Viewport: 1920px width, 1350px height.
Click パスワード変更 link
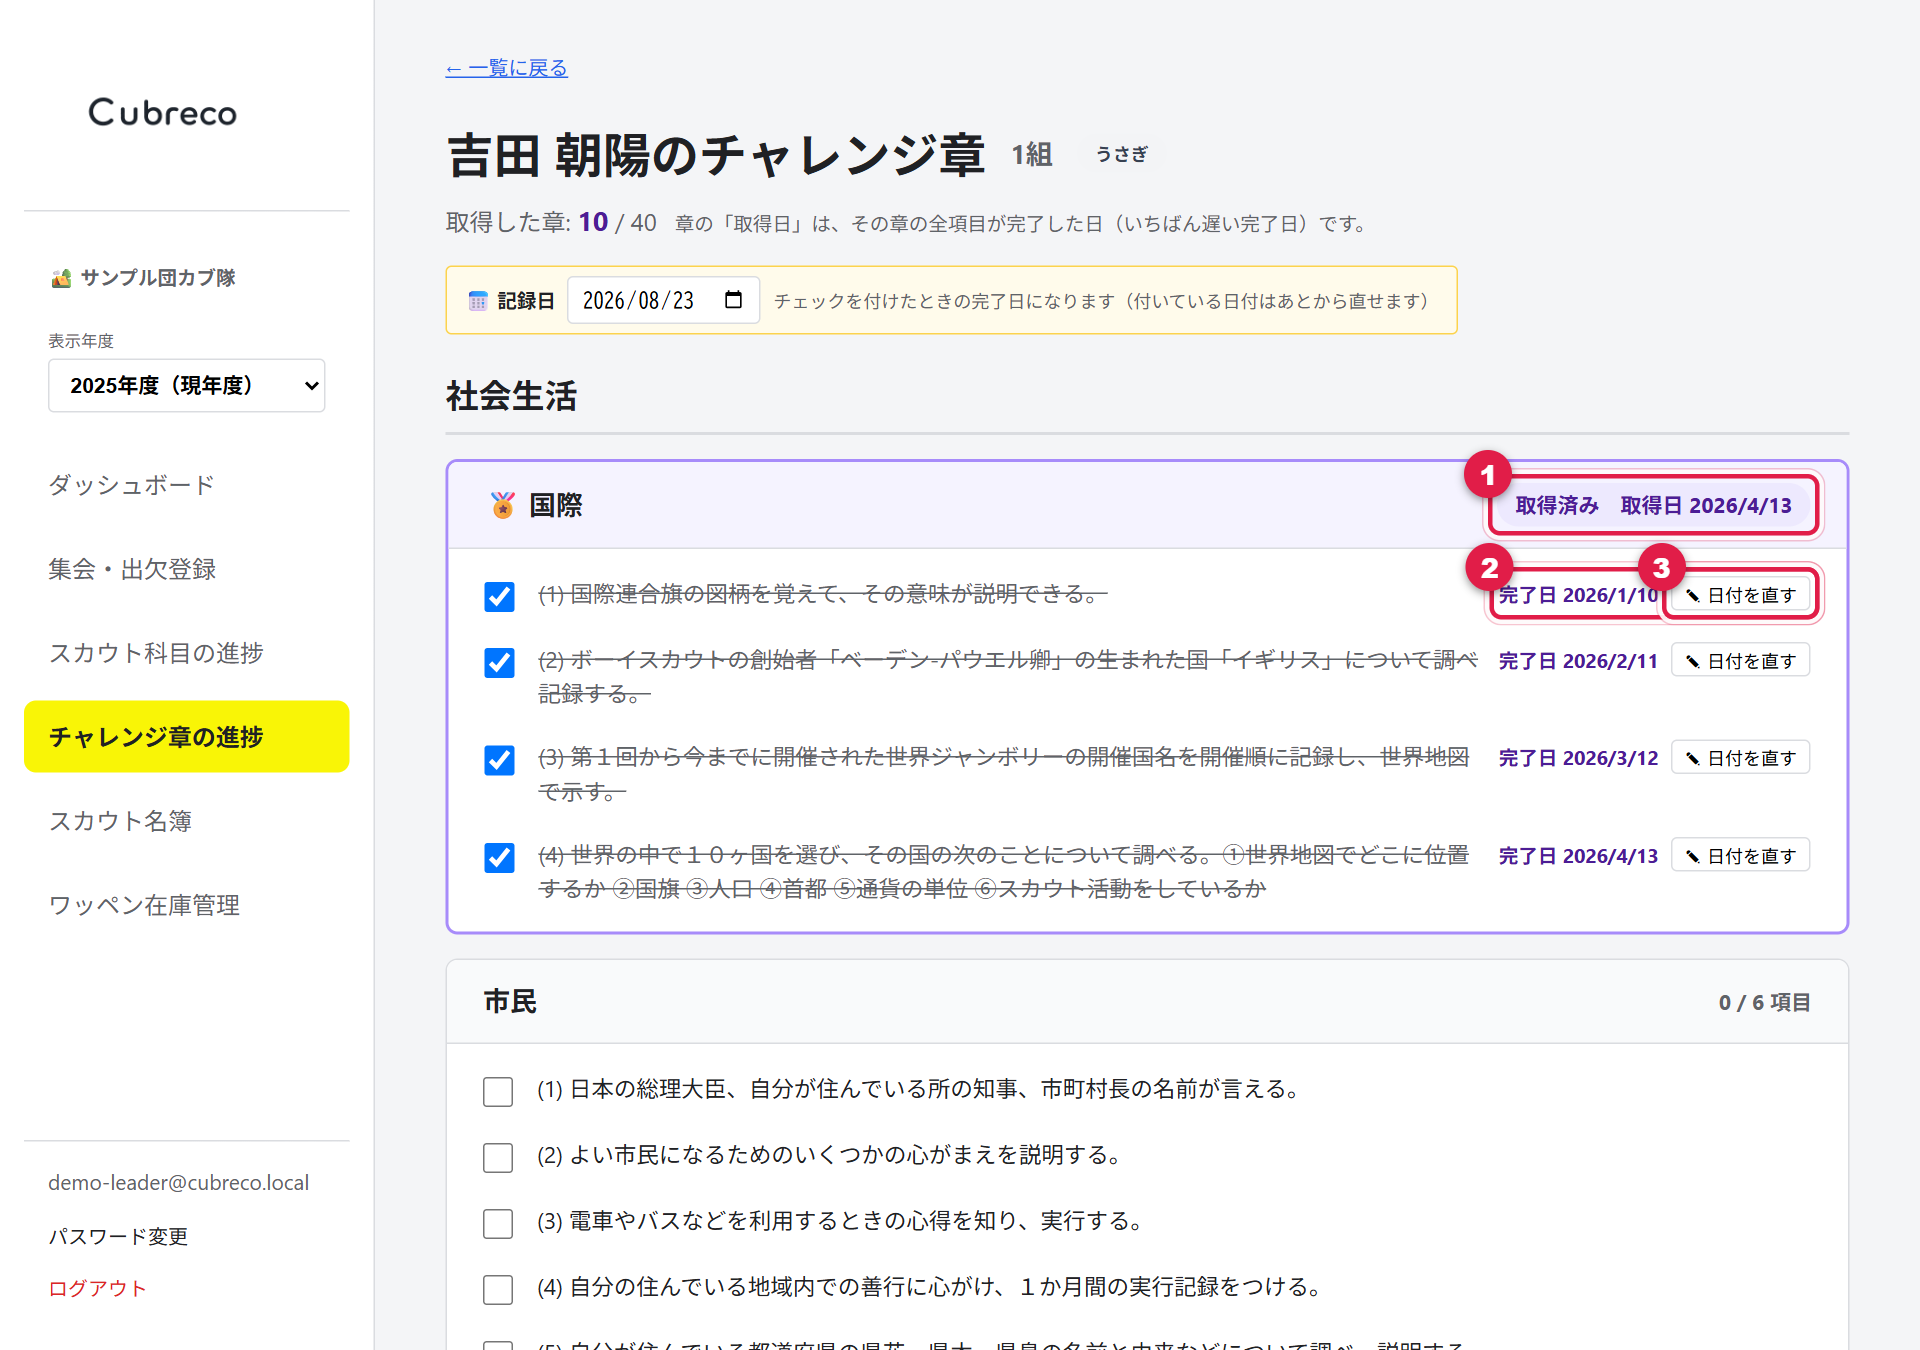(x=118, y=1236)
